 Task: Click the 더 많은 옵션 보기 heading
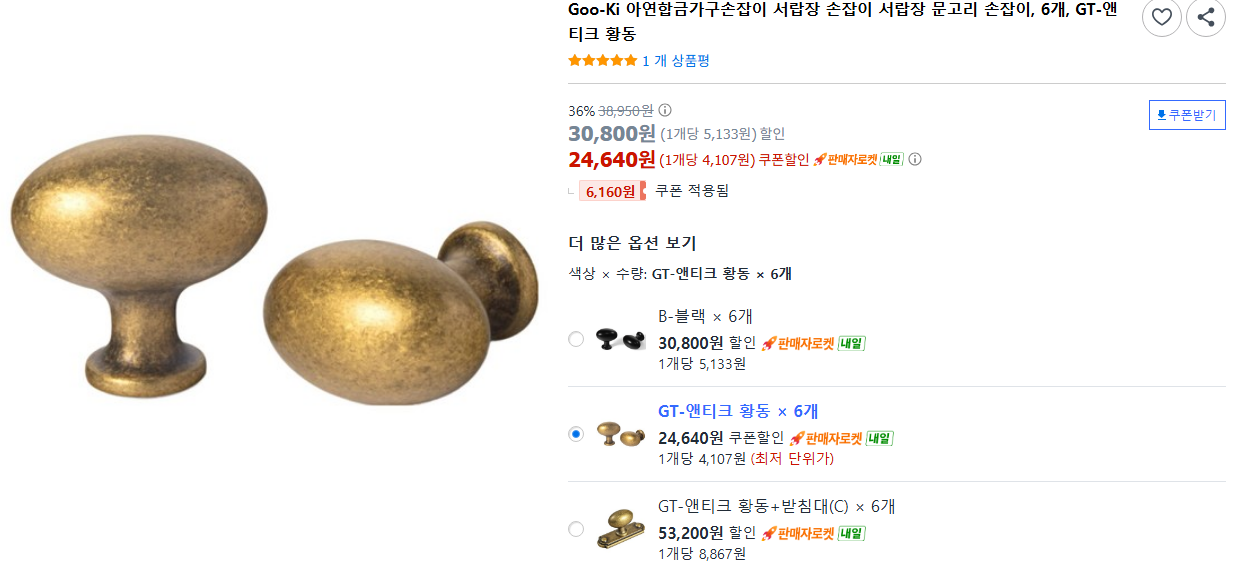coord(632,243)
